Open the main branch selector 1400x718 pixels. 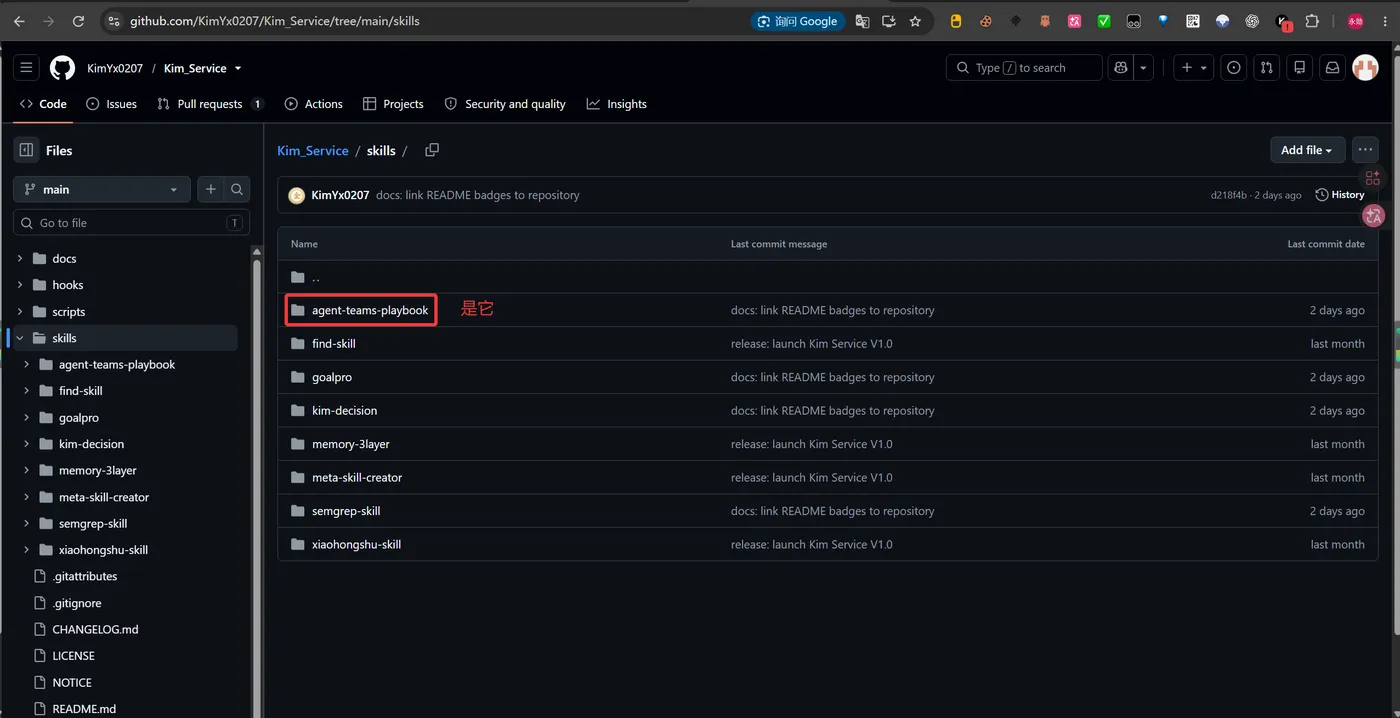pos(101,189)
